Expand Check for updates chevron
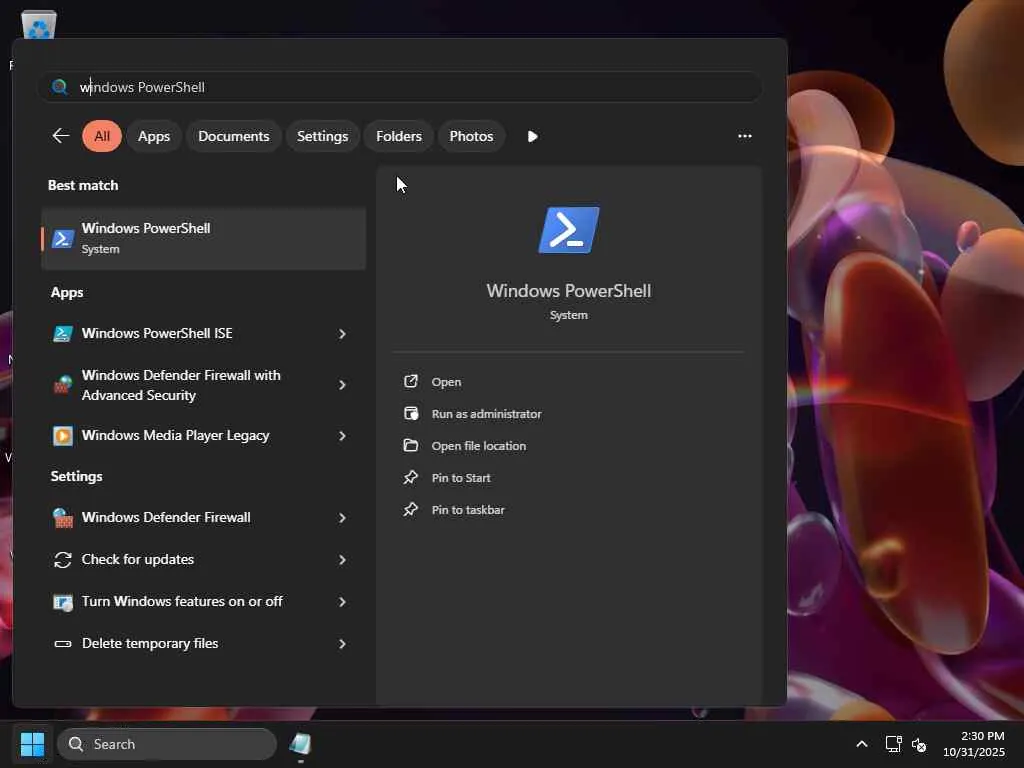 point(342,560)
